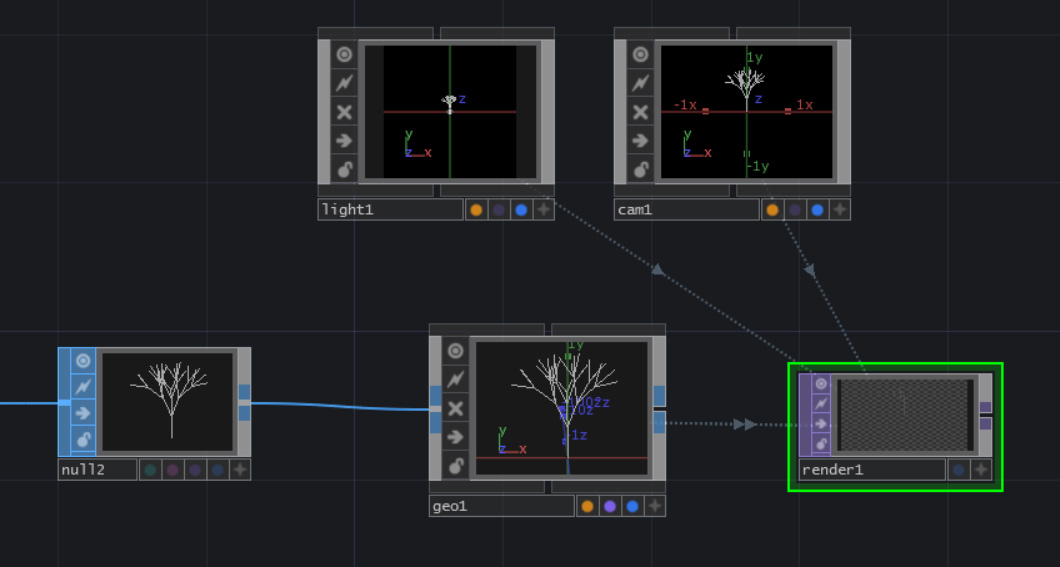Select the null2 tree viewer thumbnail
The image size is (1060, 567).
(x=167, y=401)
